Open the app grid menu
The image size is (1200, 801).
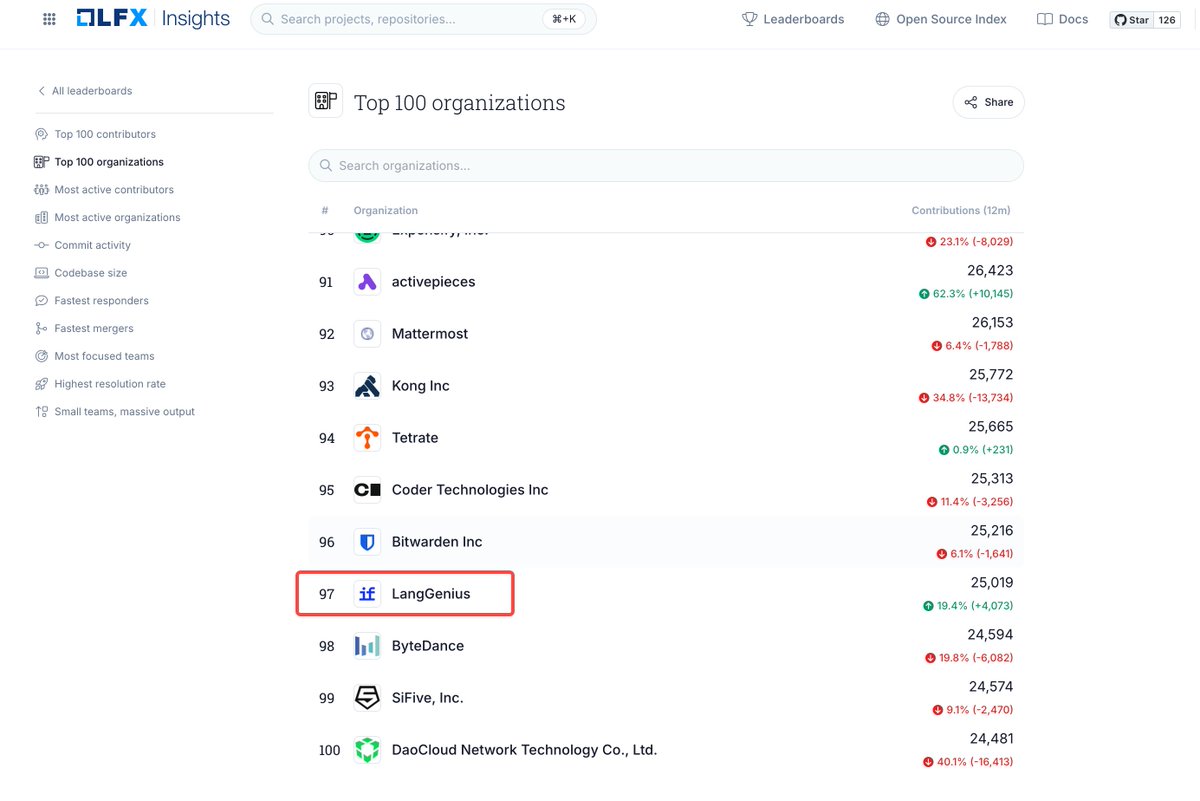(48, 18)
